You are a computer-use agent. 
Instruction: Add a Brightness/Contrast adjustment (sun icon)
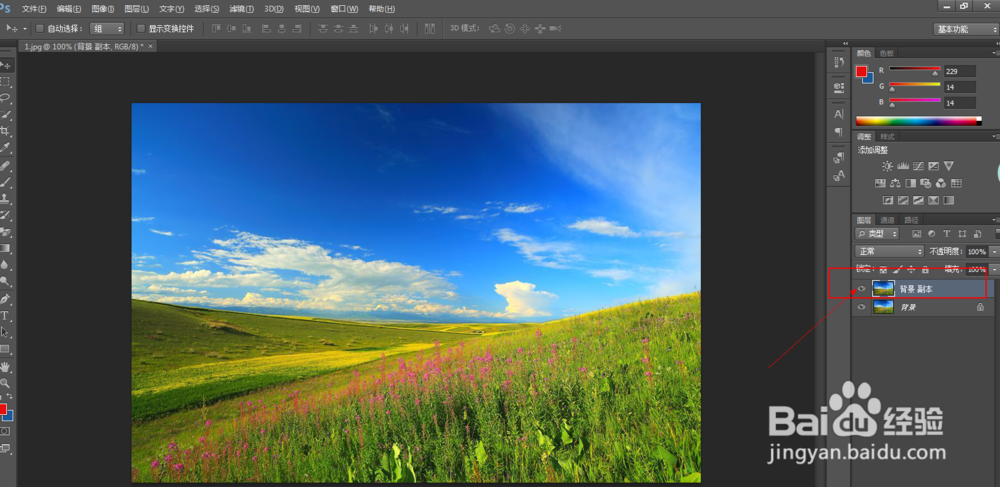tap(887, 166)
